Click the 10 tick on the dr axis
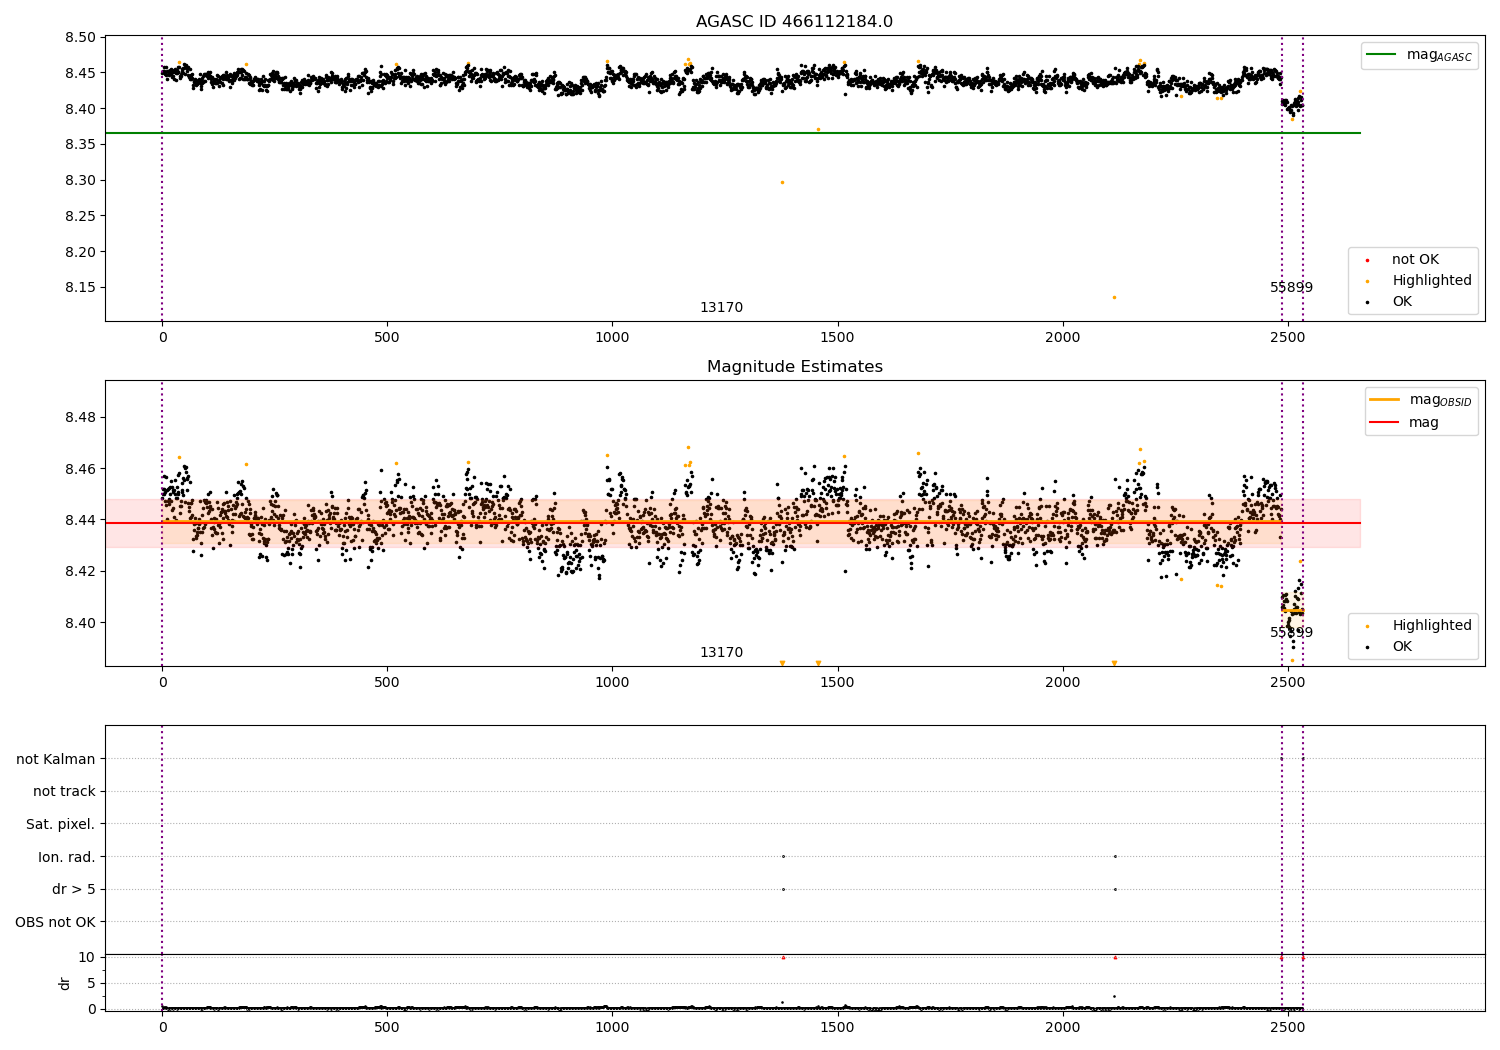The height and width of the screenshot is (1050, 1500). coord(87,958)
